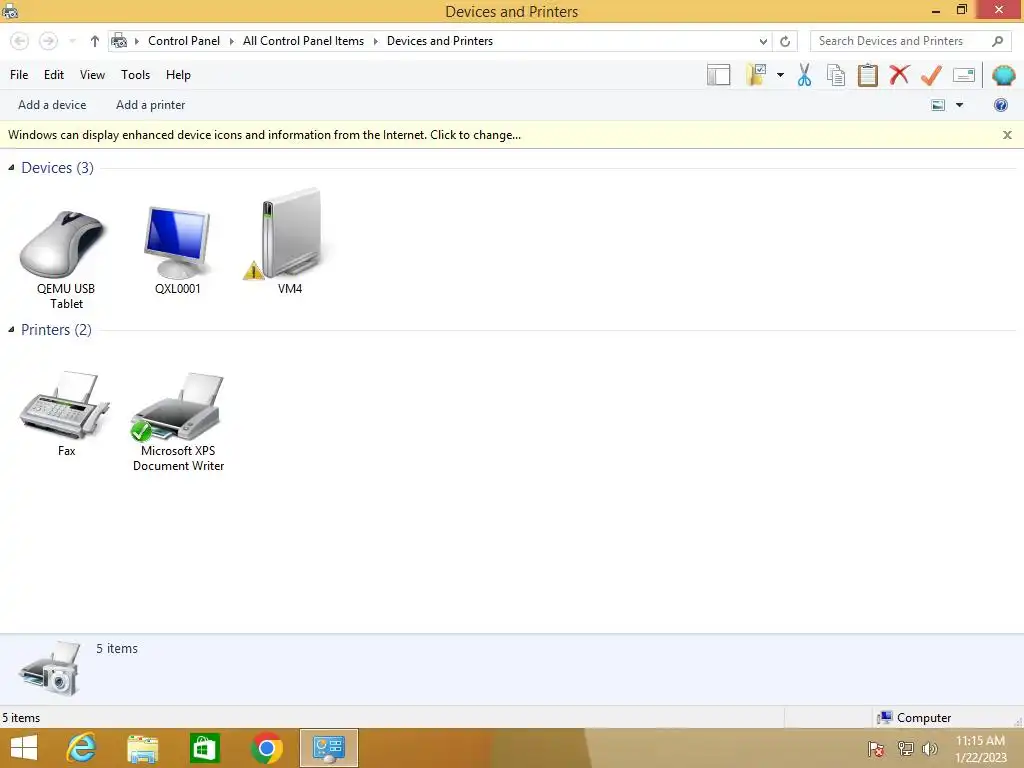Viewport: 1024px width, 768px height.
Task: Click the change view icon
Action: (938, 105)
